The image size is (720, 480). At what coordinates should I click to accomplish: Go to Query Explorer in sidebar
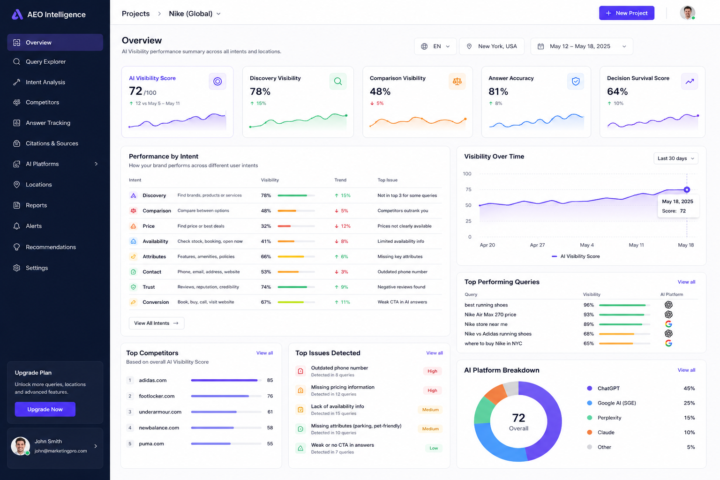click(55, 62)
